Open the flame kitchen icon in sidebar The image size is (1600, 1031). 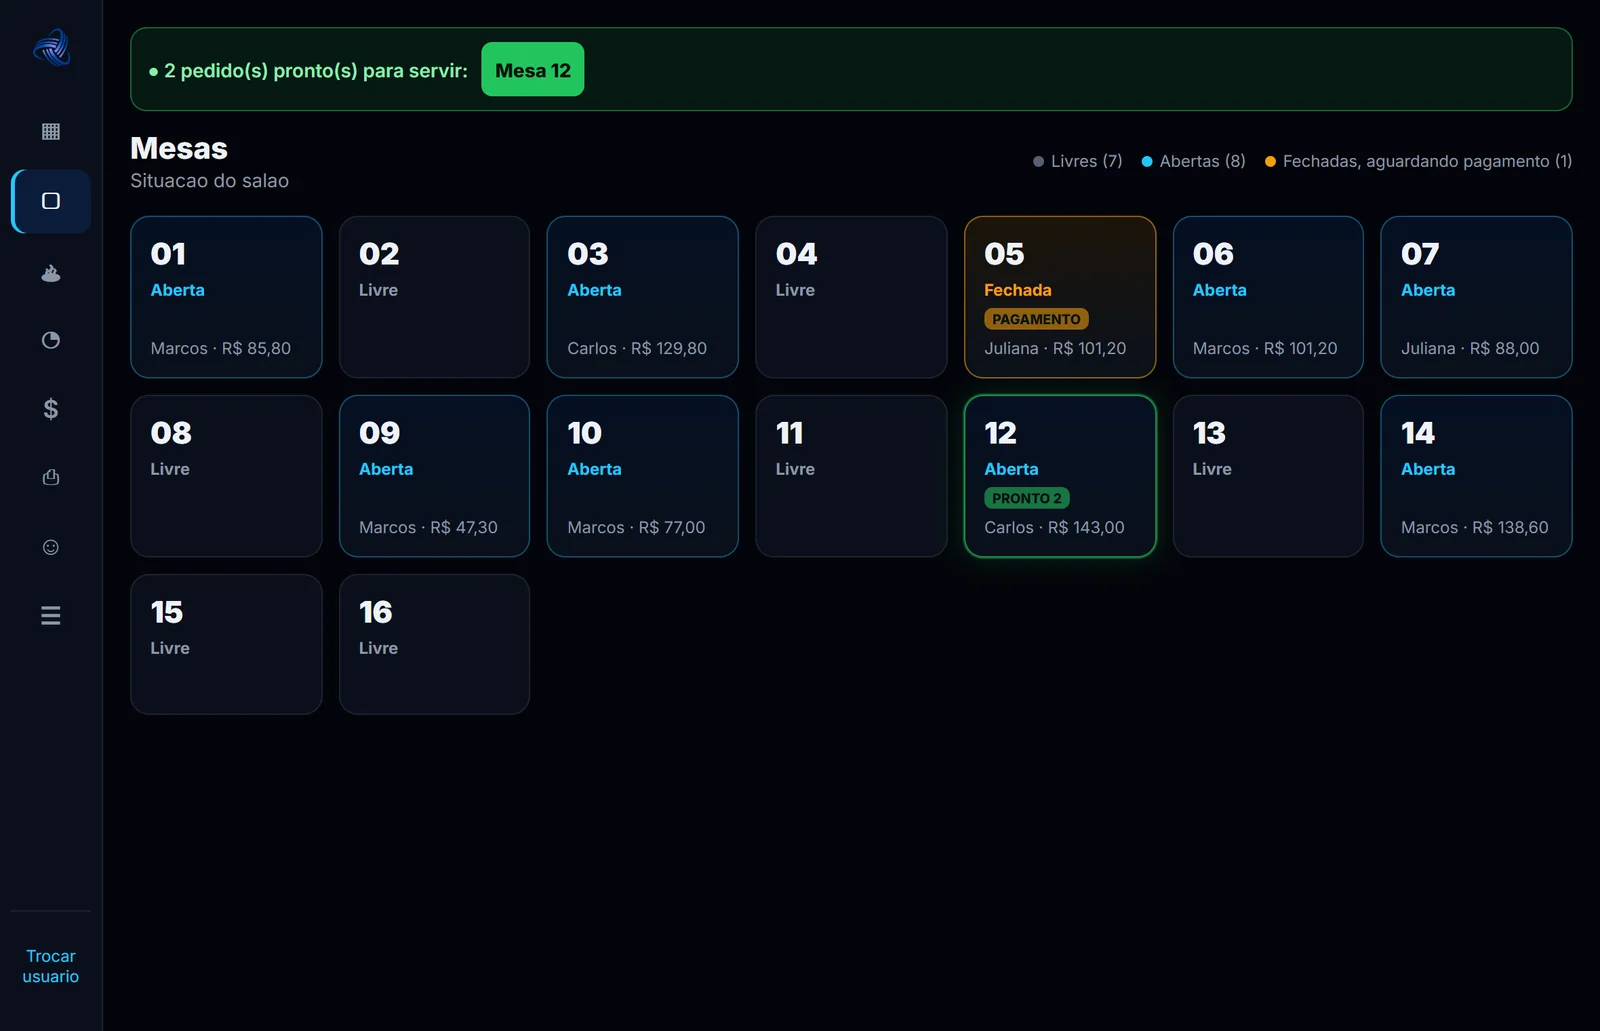[x=51, y=272]
